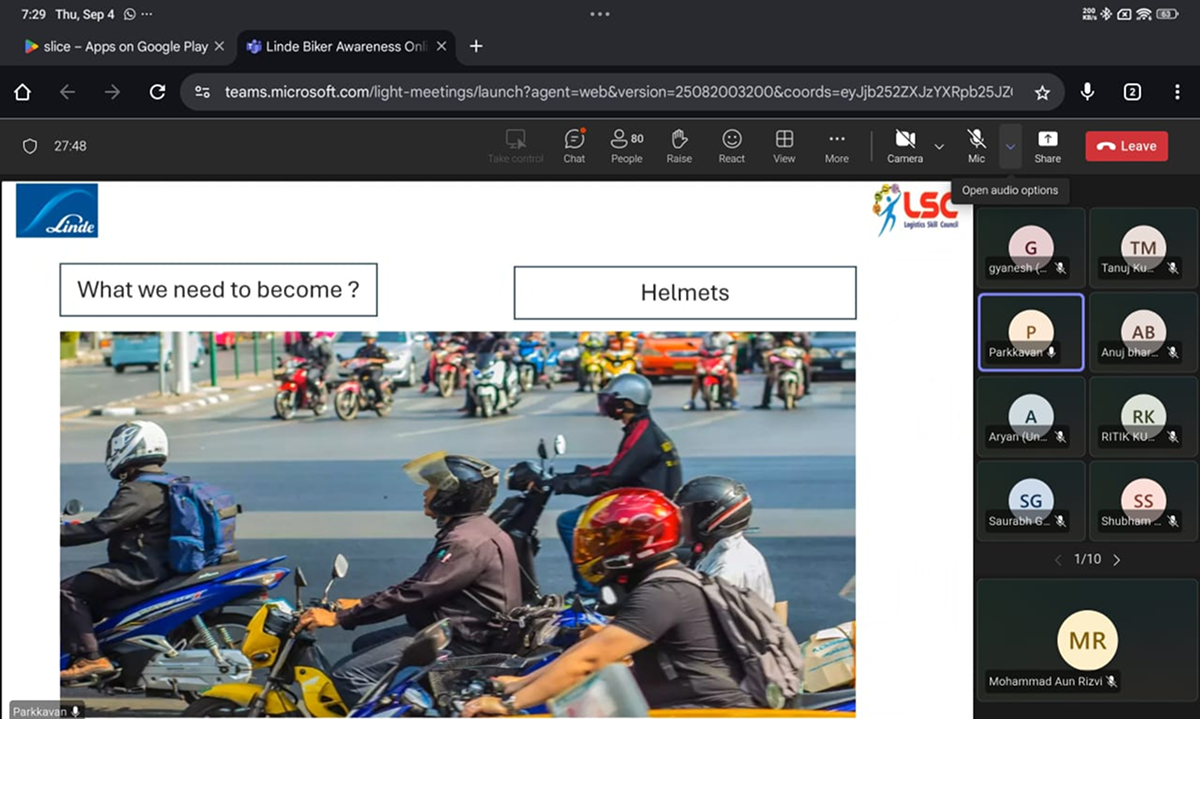1200x800 pixels.
Task: Open audio options via the mic chevron
Action: (x=1010, y=146)
